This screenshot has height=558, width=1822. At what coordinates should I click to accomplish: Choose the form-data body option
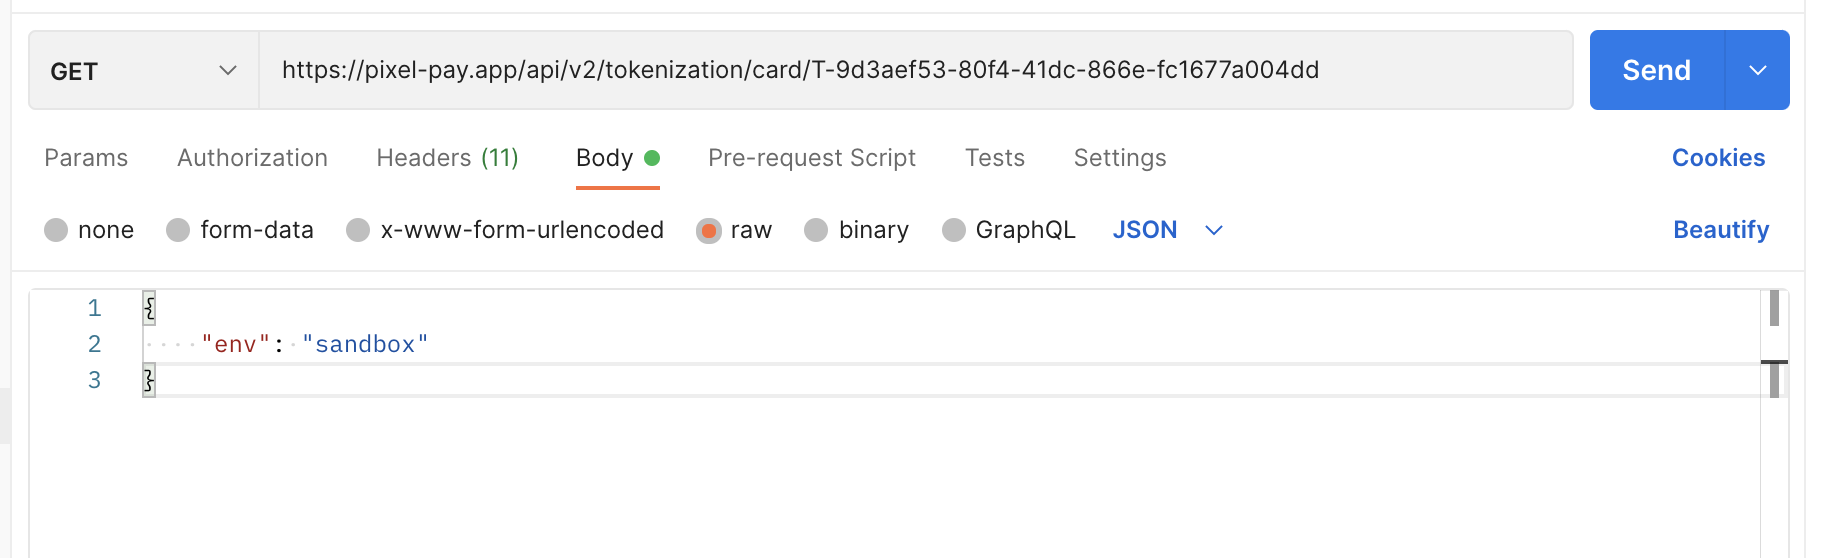click(179, 230)
